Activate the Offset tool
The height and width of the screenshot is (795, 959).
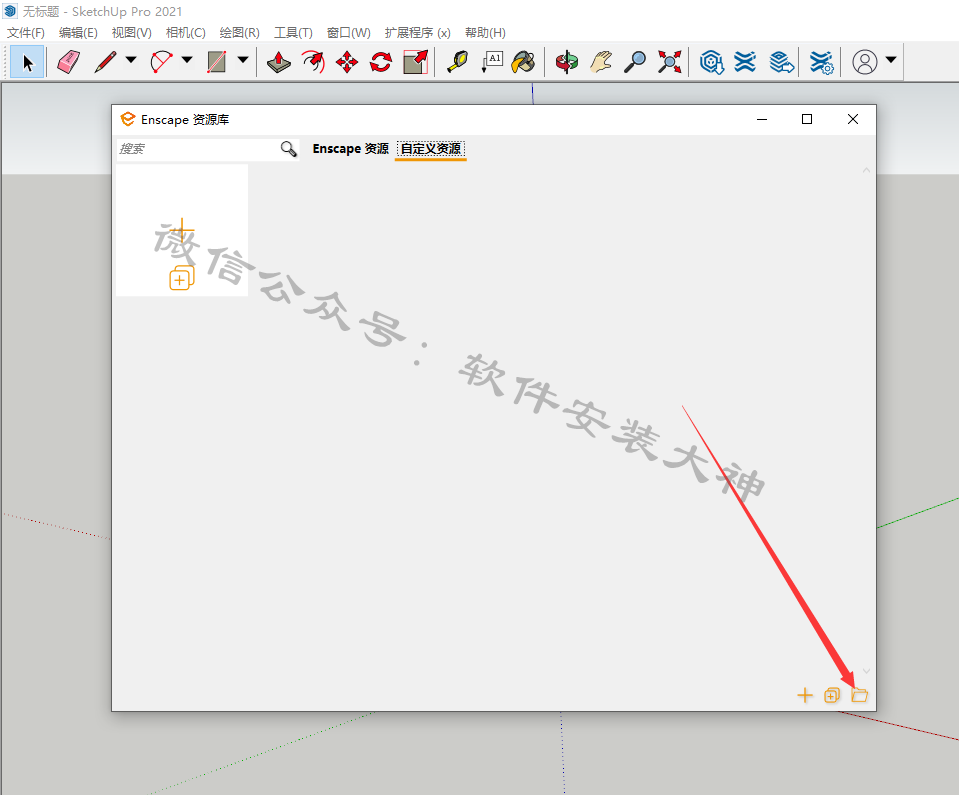pos(313,62)
